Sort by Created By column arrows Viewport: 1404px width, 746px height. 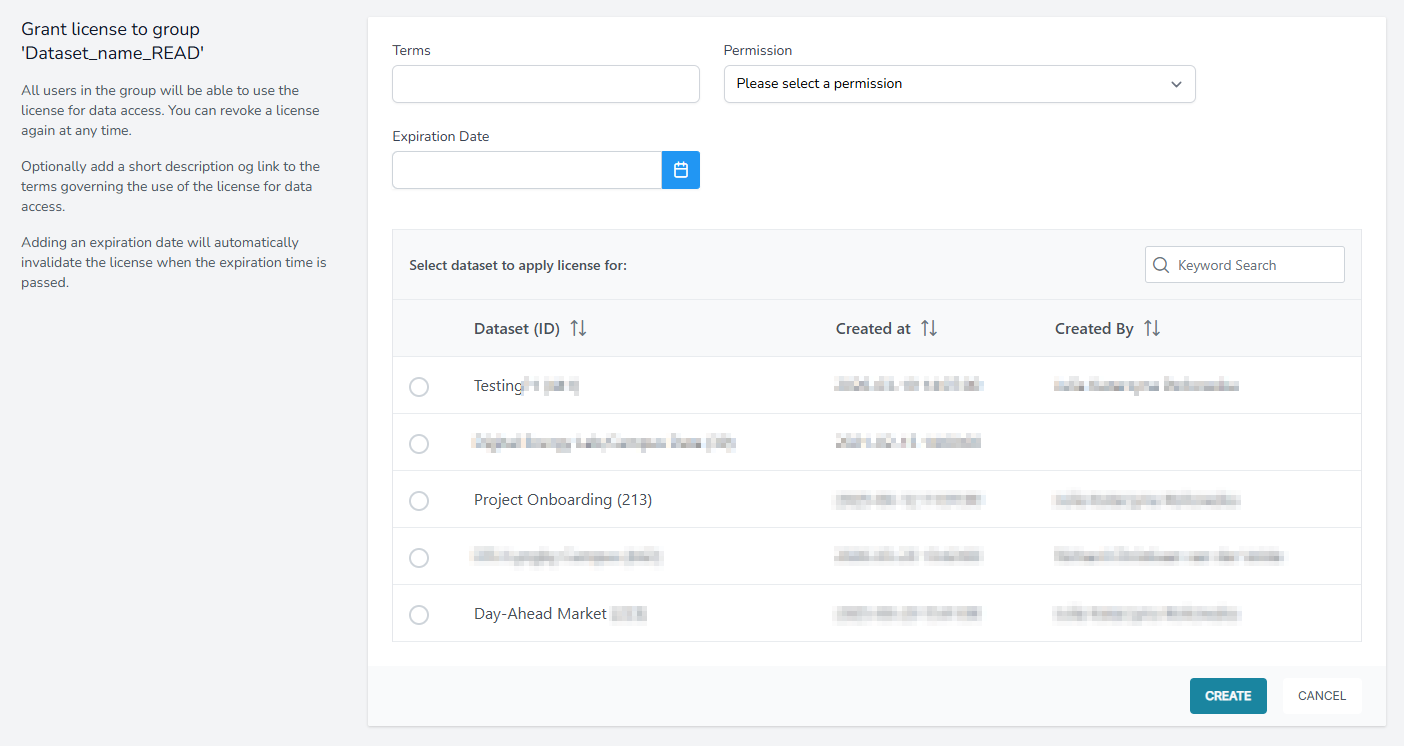pos(1152,329)
